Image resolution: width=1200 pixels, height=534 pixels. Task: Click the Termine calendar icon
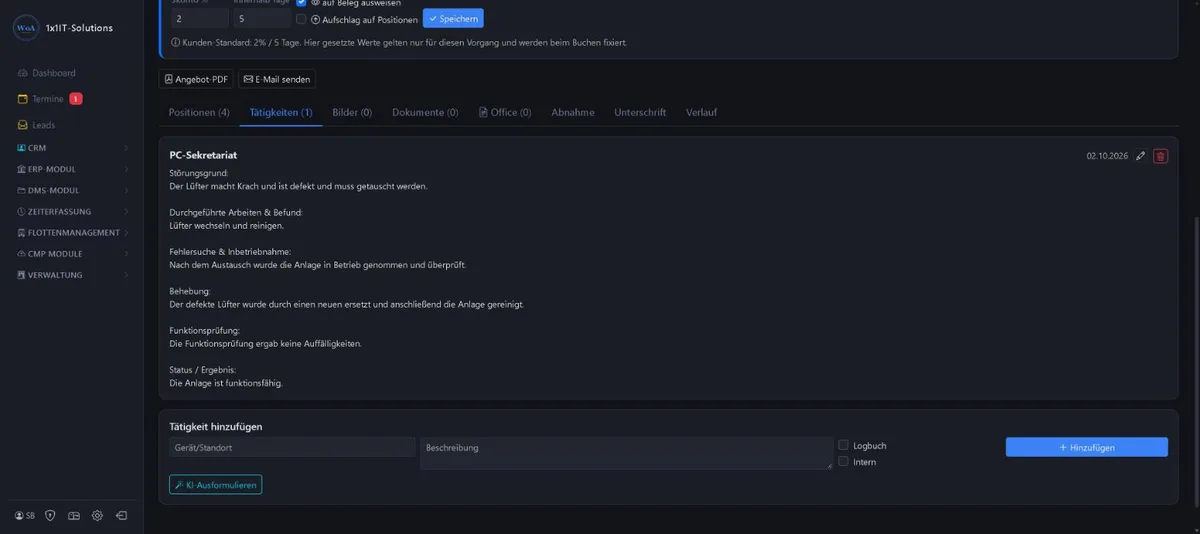[x=23, y=99]
